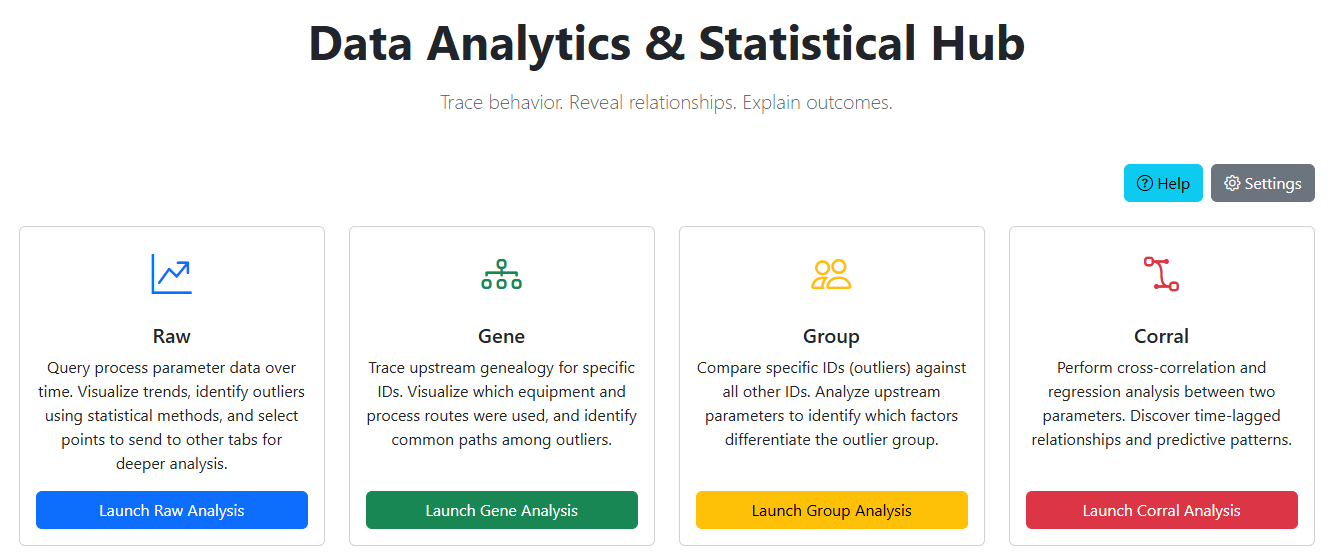This screenshot has height=554, width=1336.
Task: Click the Raw line chart icon
Action: [171, 274]
